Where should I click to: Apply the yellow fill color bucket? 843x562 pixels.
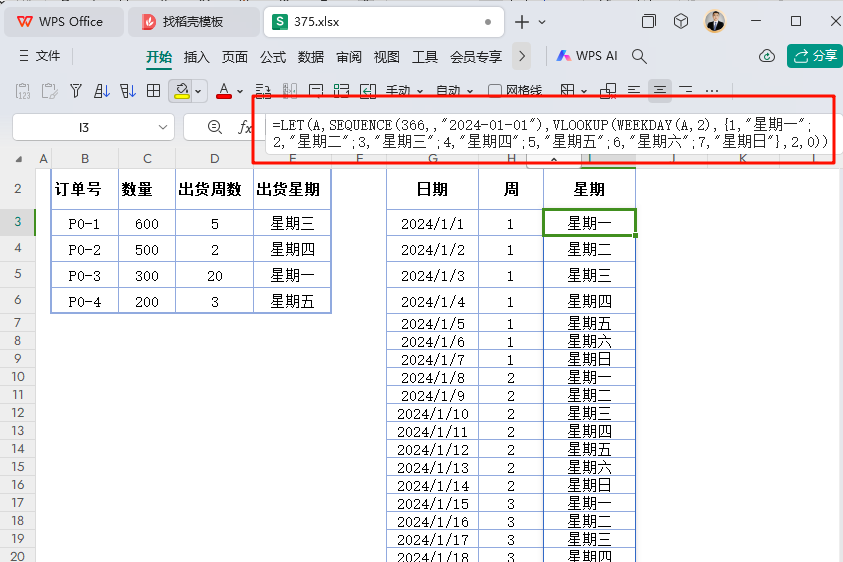pyautogui.click(x=182, y=91)
